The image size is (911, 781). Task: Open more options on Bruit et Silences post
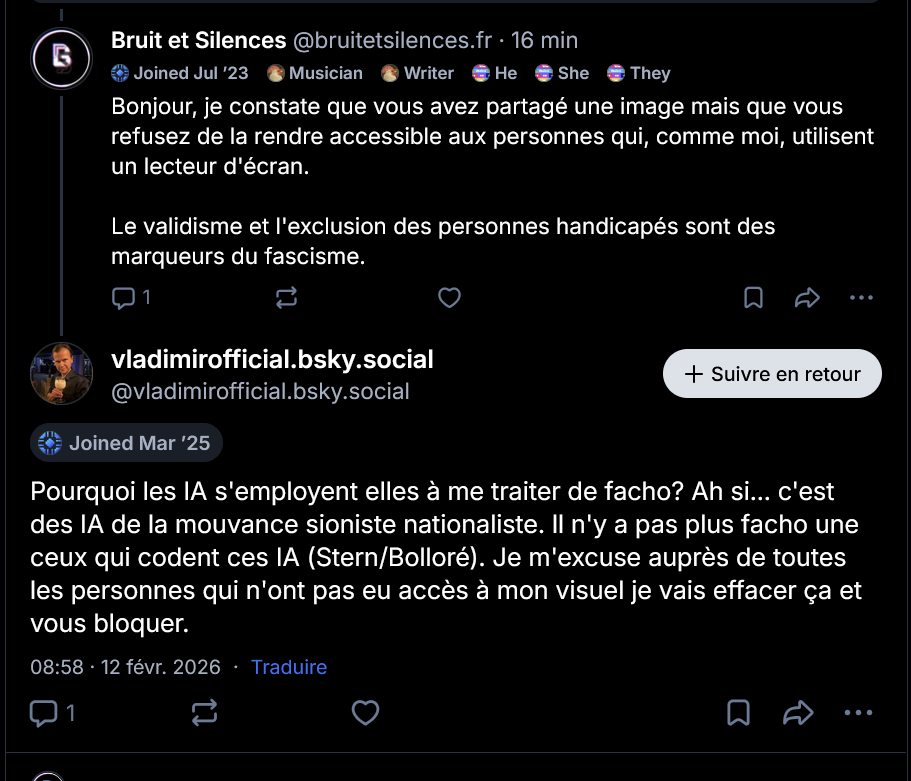coord(861,297)
